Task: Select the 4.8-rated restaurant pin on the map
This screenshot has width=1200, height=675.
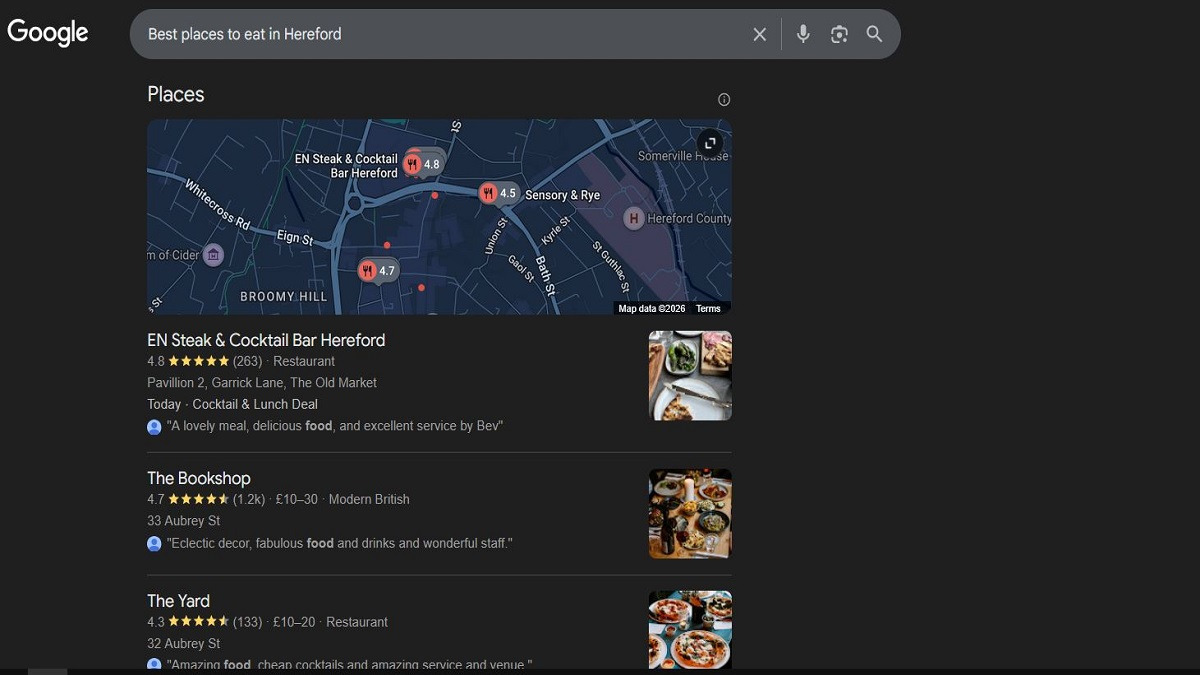Action: [x=424, y=162]
